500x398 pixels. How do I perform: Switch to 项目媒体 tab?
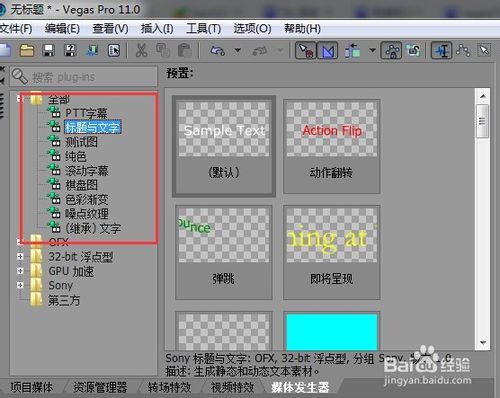[x=32, y=387]
